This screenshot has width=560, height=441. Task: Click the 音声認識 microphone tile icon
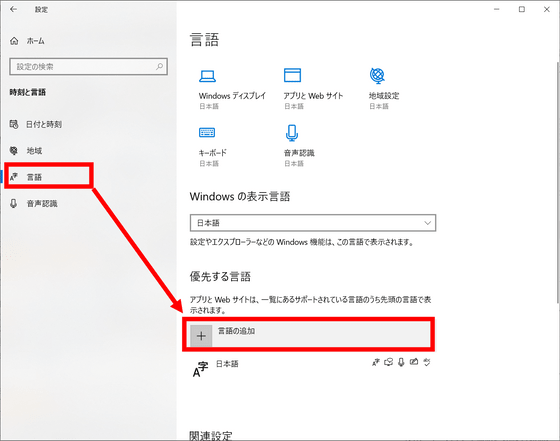point(292,132)
